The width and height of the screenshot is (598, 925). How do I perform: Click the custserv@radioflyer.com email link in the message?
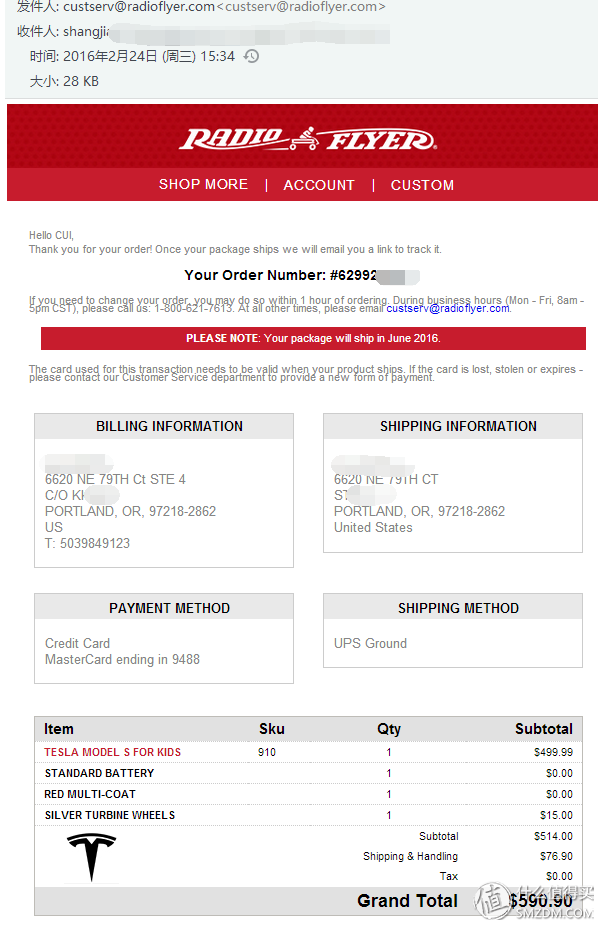pos(448,309)
